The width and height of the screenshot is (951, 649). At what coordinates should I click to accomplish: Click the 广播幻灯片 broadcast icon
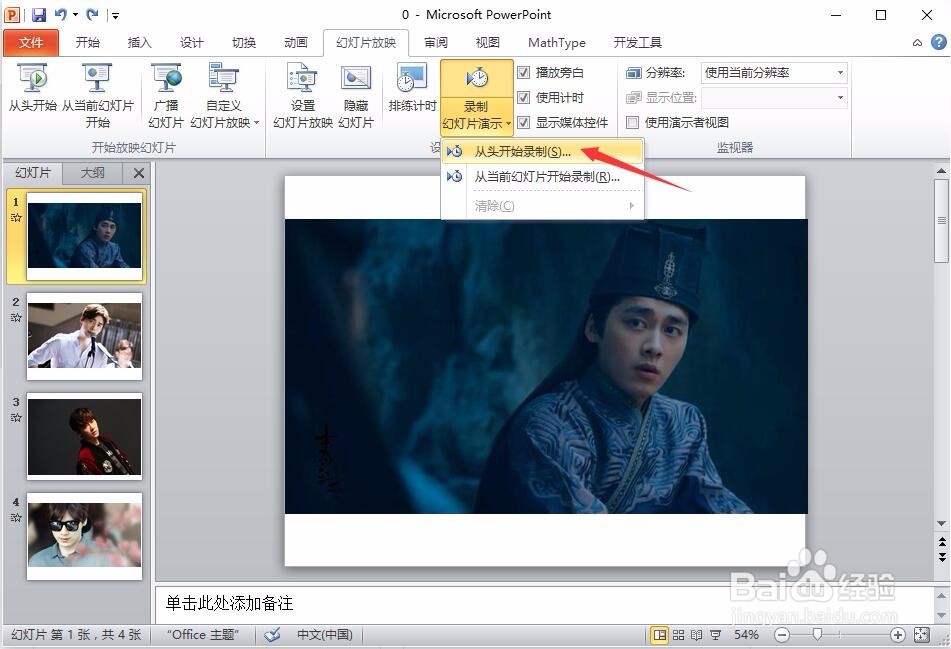(x=166, y=96)
